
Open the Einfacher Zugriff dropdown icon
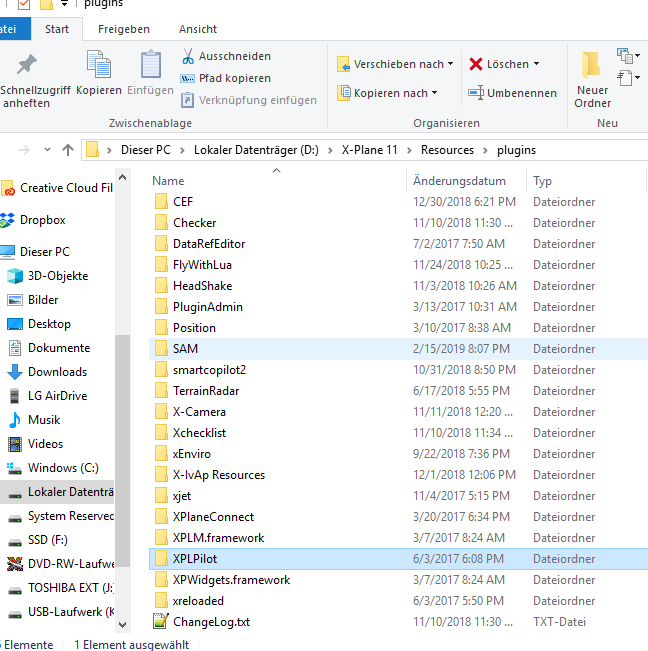(x=628, y=78)
